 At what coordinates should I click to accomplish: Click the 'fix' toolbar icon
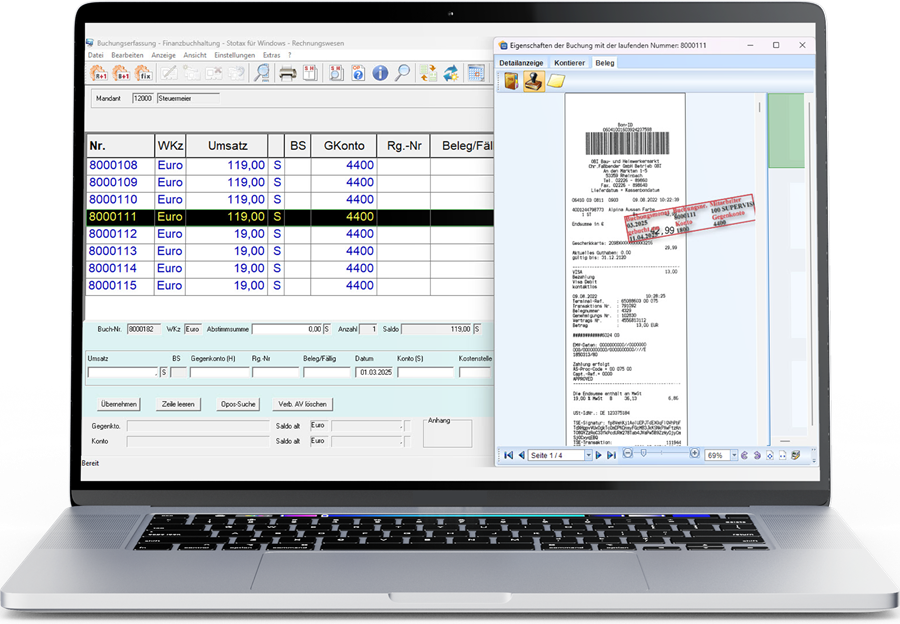pos(143,73)
